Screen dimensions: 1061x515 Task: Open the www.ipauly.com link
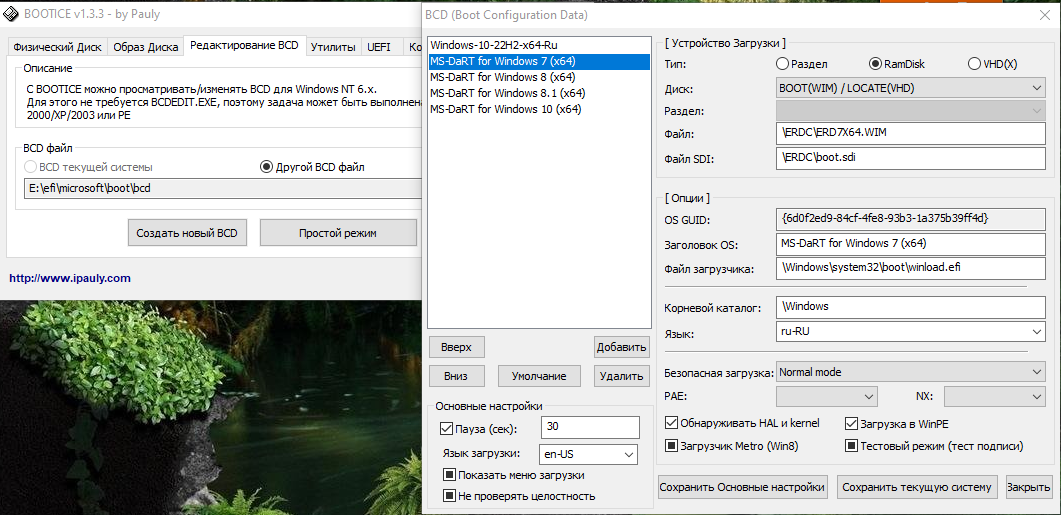[70, 278]
